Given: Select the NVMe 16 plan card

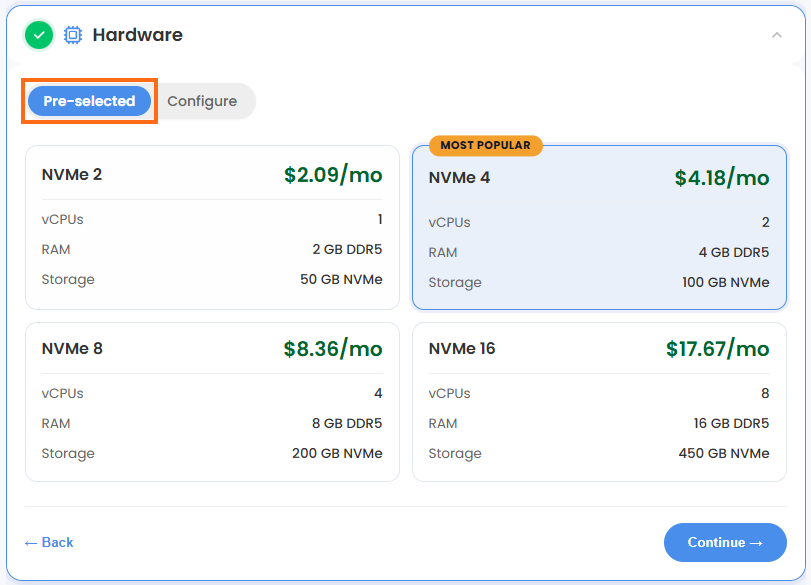Looking at the screenshot, I should tap(599, 402).
